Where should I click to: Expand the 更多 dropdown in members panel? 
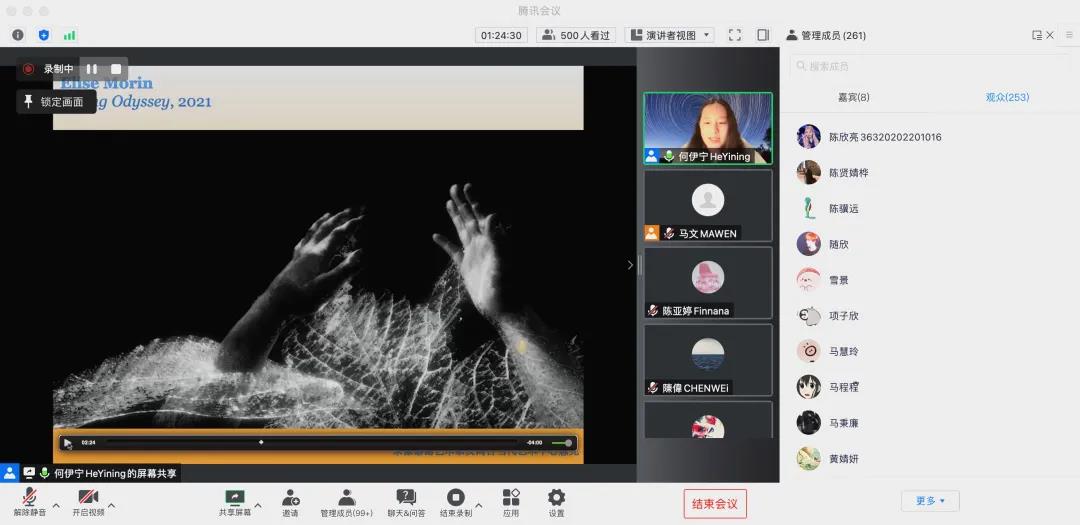tap(930, 501)
